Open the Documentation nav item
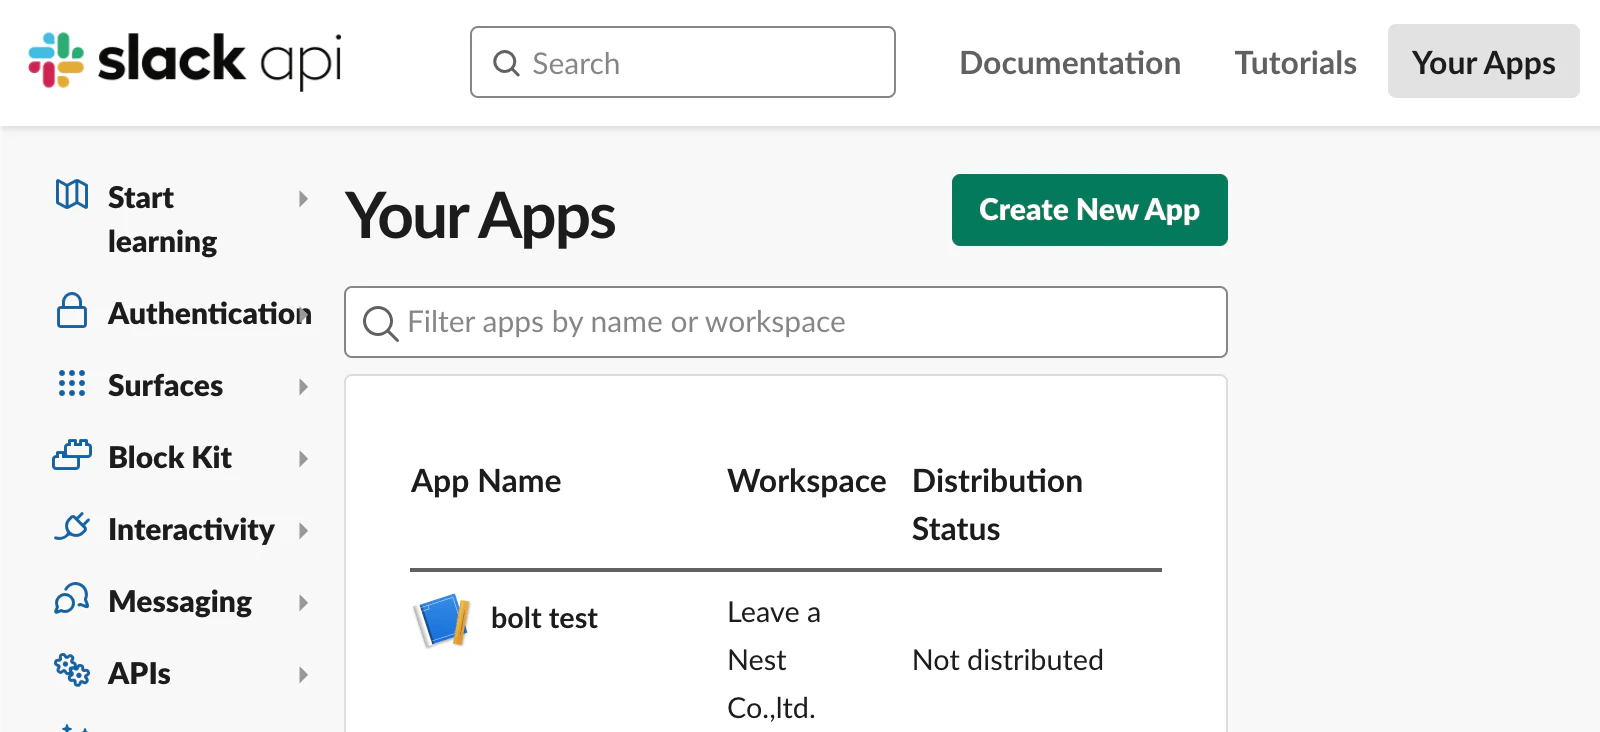 [x=1070, y=63]
